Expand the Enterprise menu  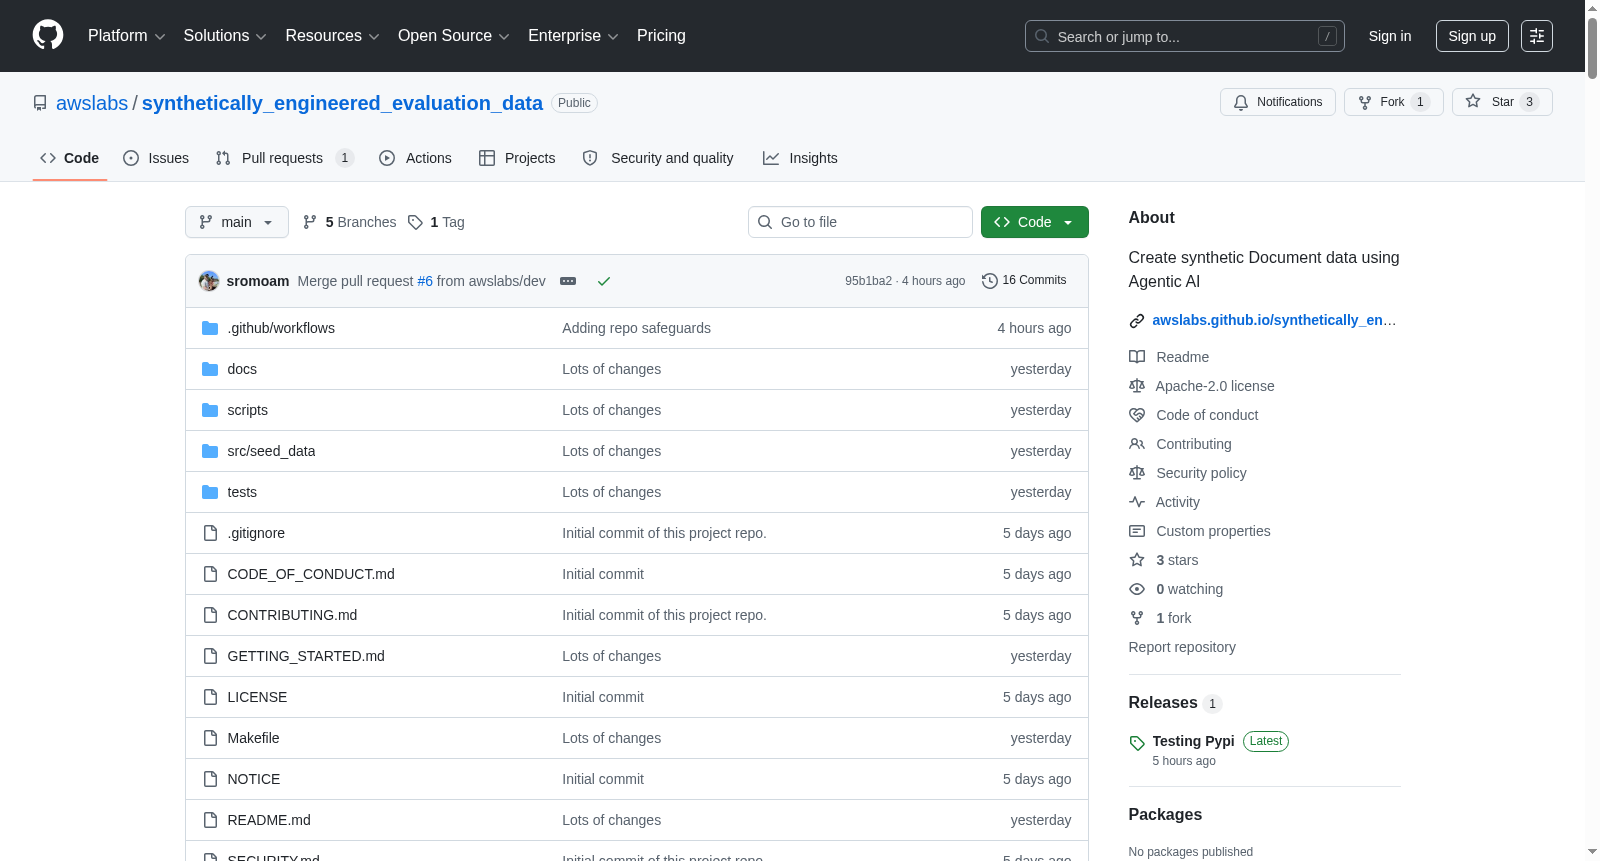573,36
